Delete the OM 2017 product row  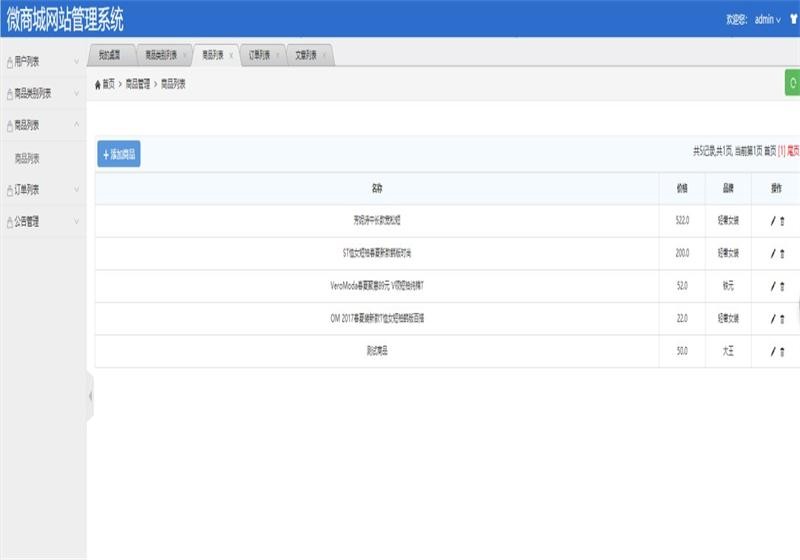click(x=782, y=319)
